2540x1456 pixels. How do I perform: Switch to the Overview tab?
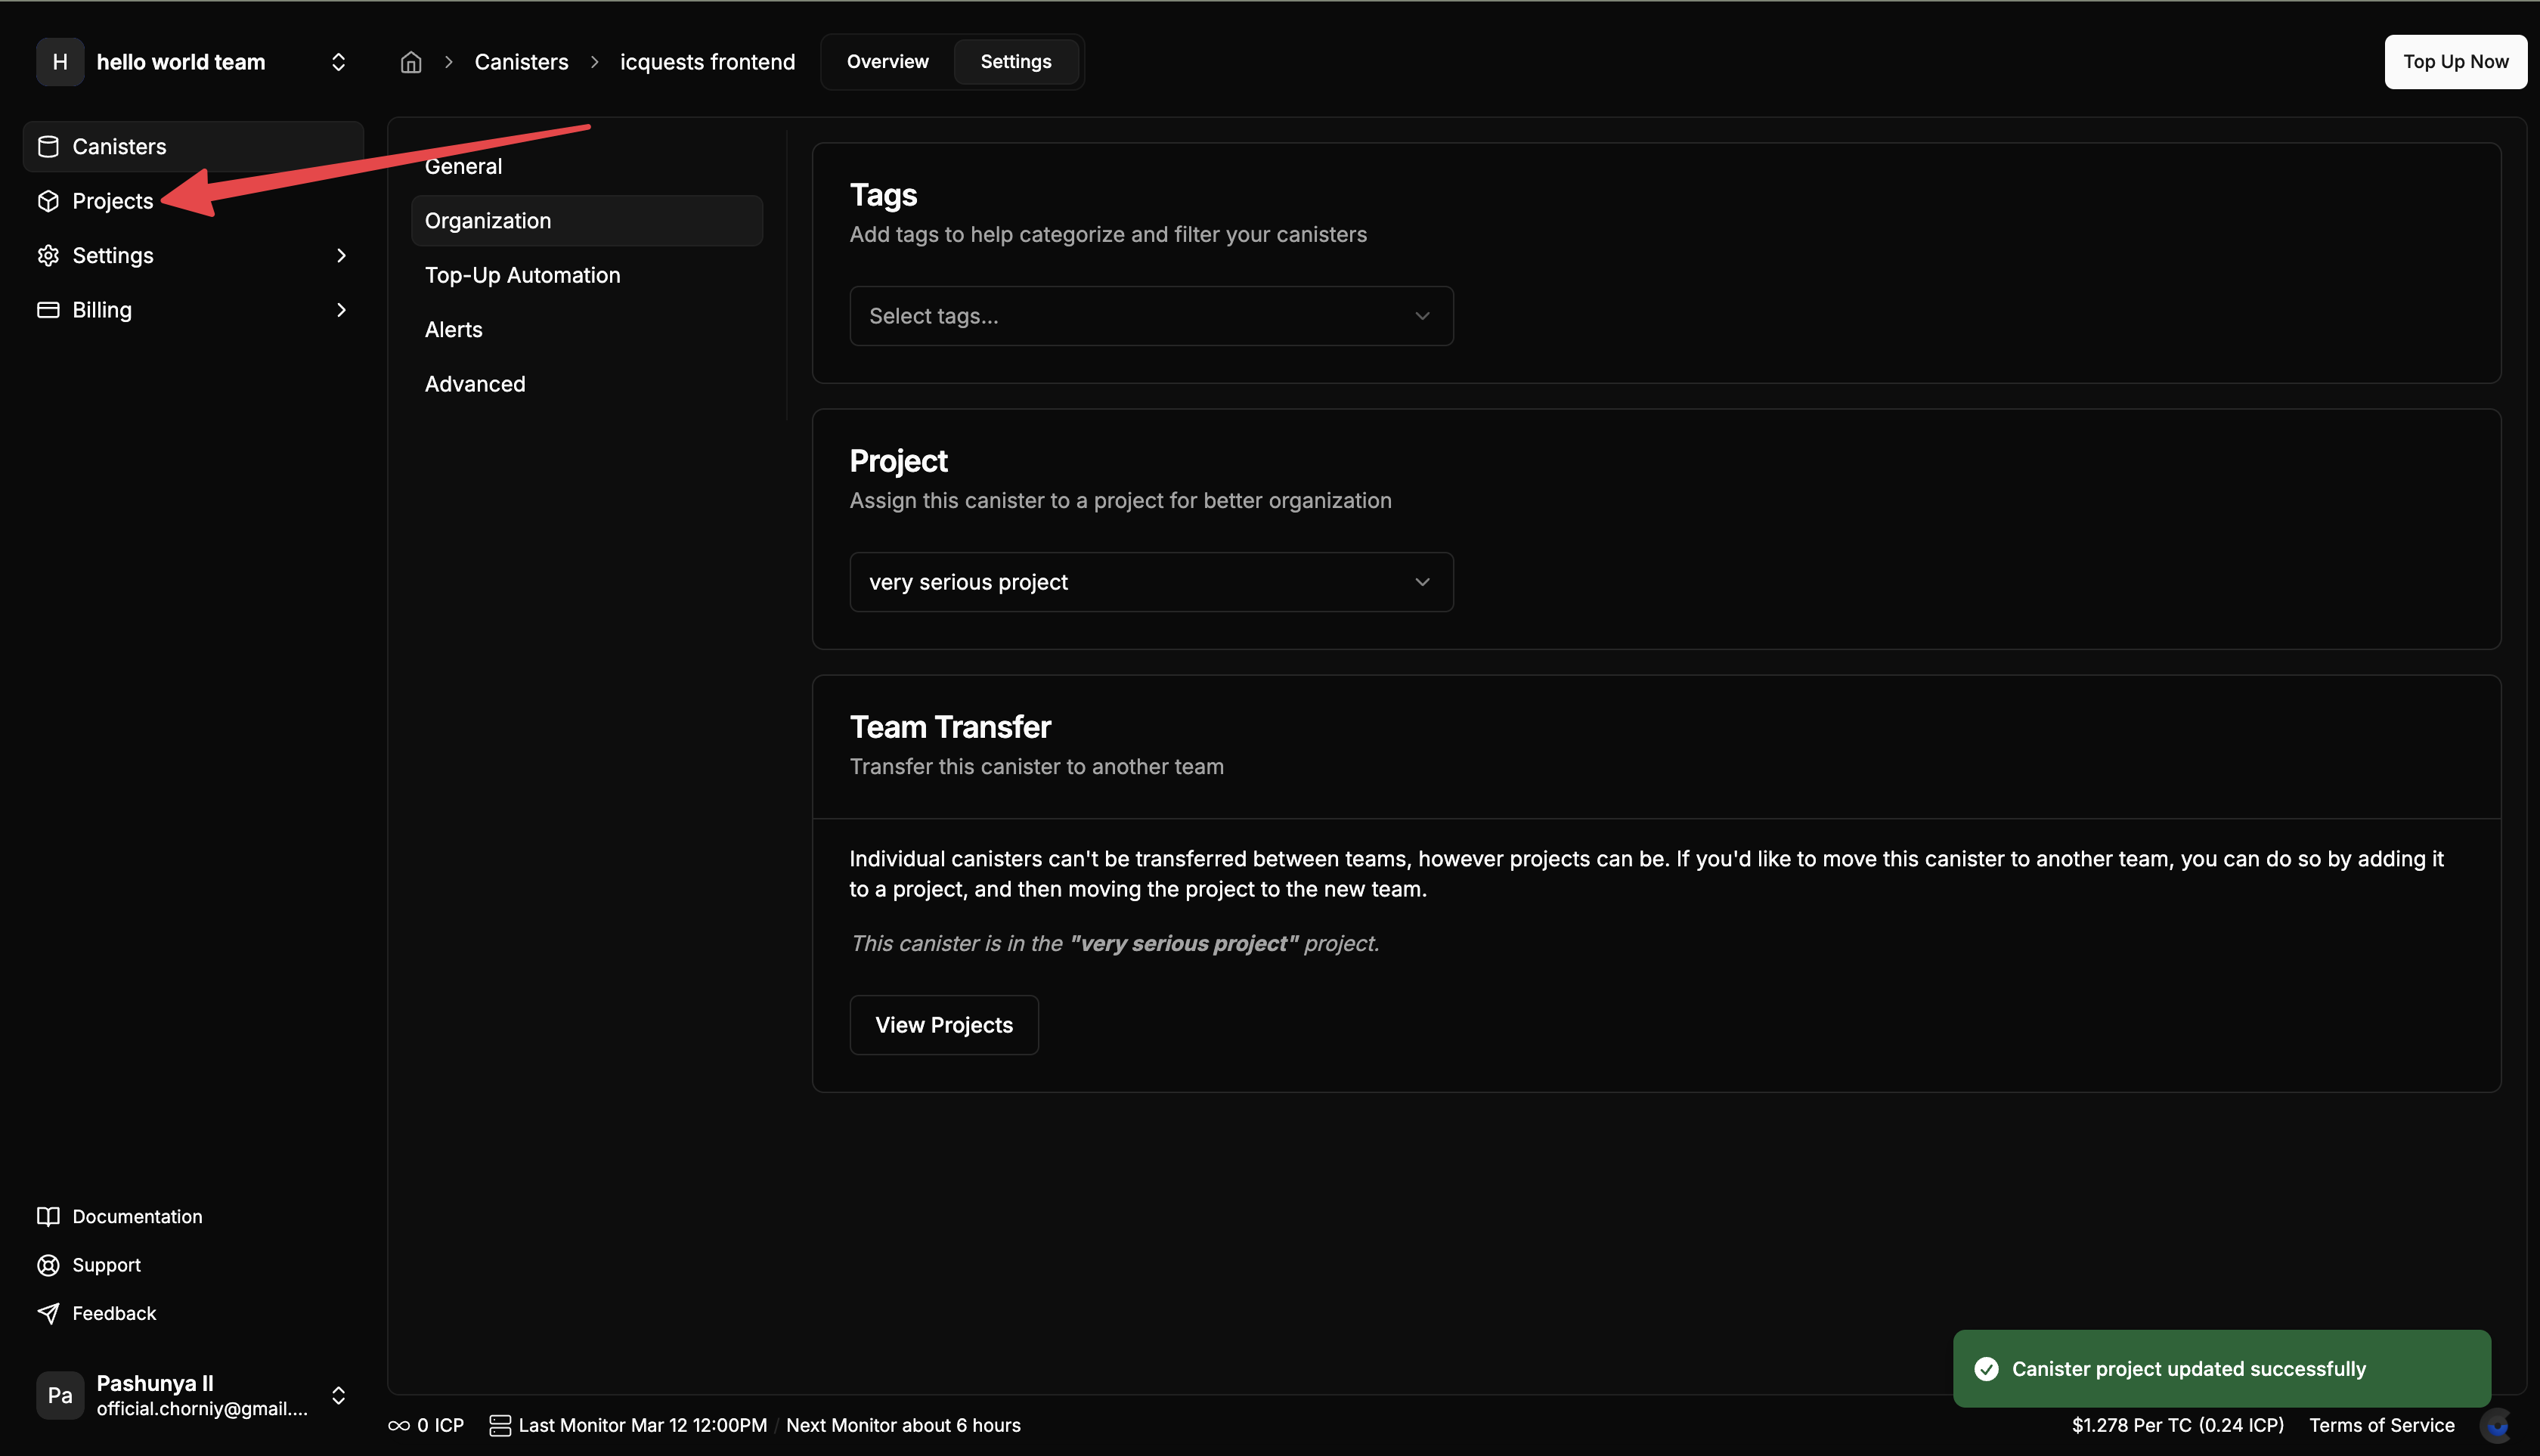click(887, 61)
